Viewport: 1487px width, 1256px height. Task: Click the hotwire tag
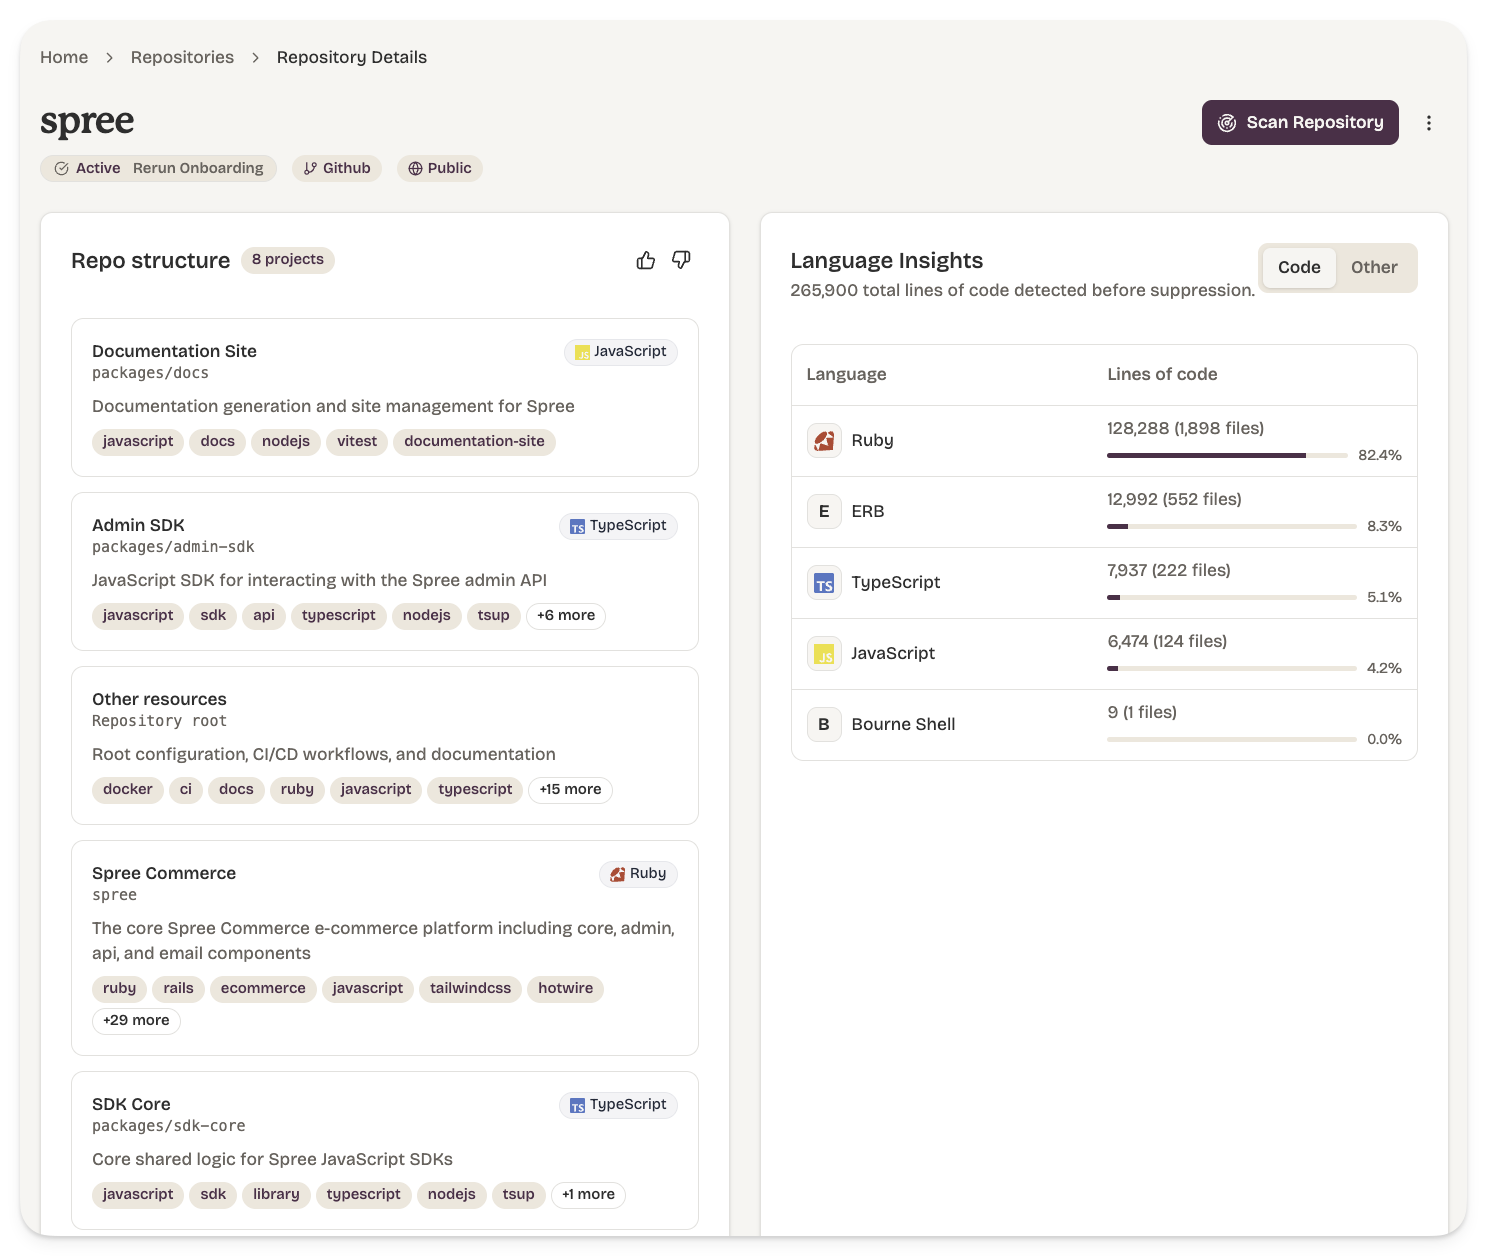565,989
